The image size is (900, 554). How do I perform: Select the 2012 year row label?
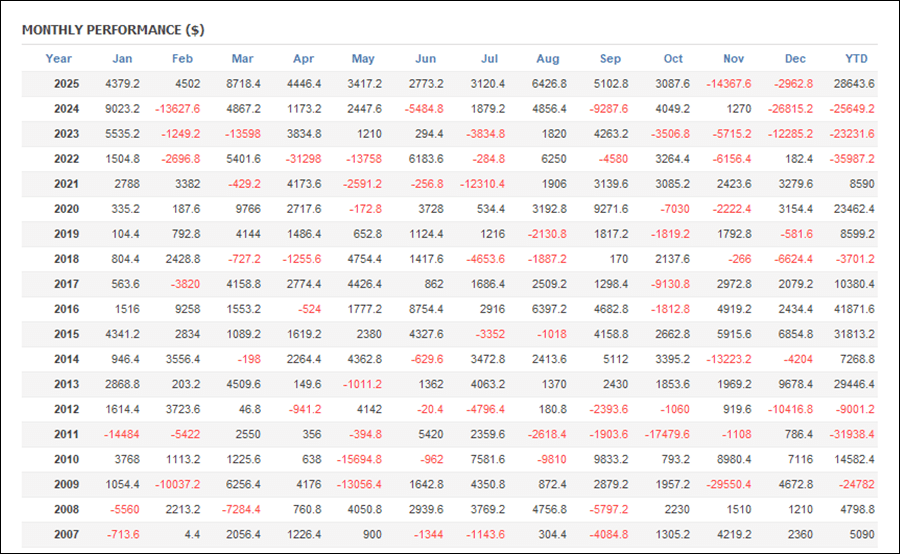coord(67,409)
